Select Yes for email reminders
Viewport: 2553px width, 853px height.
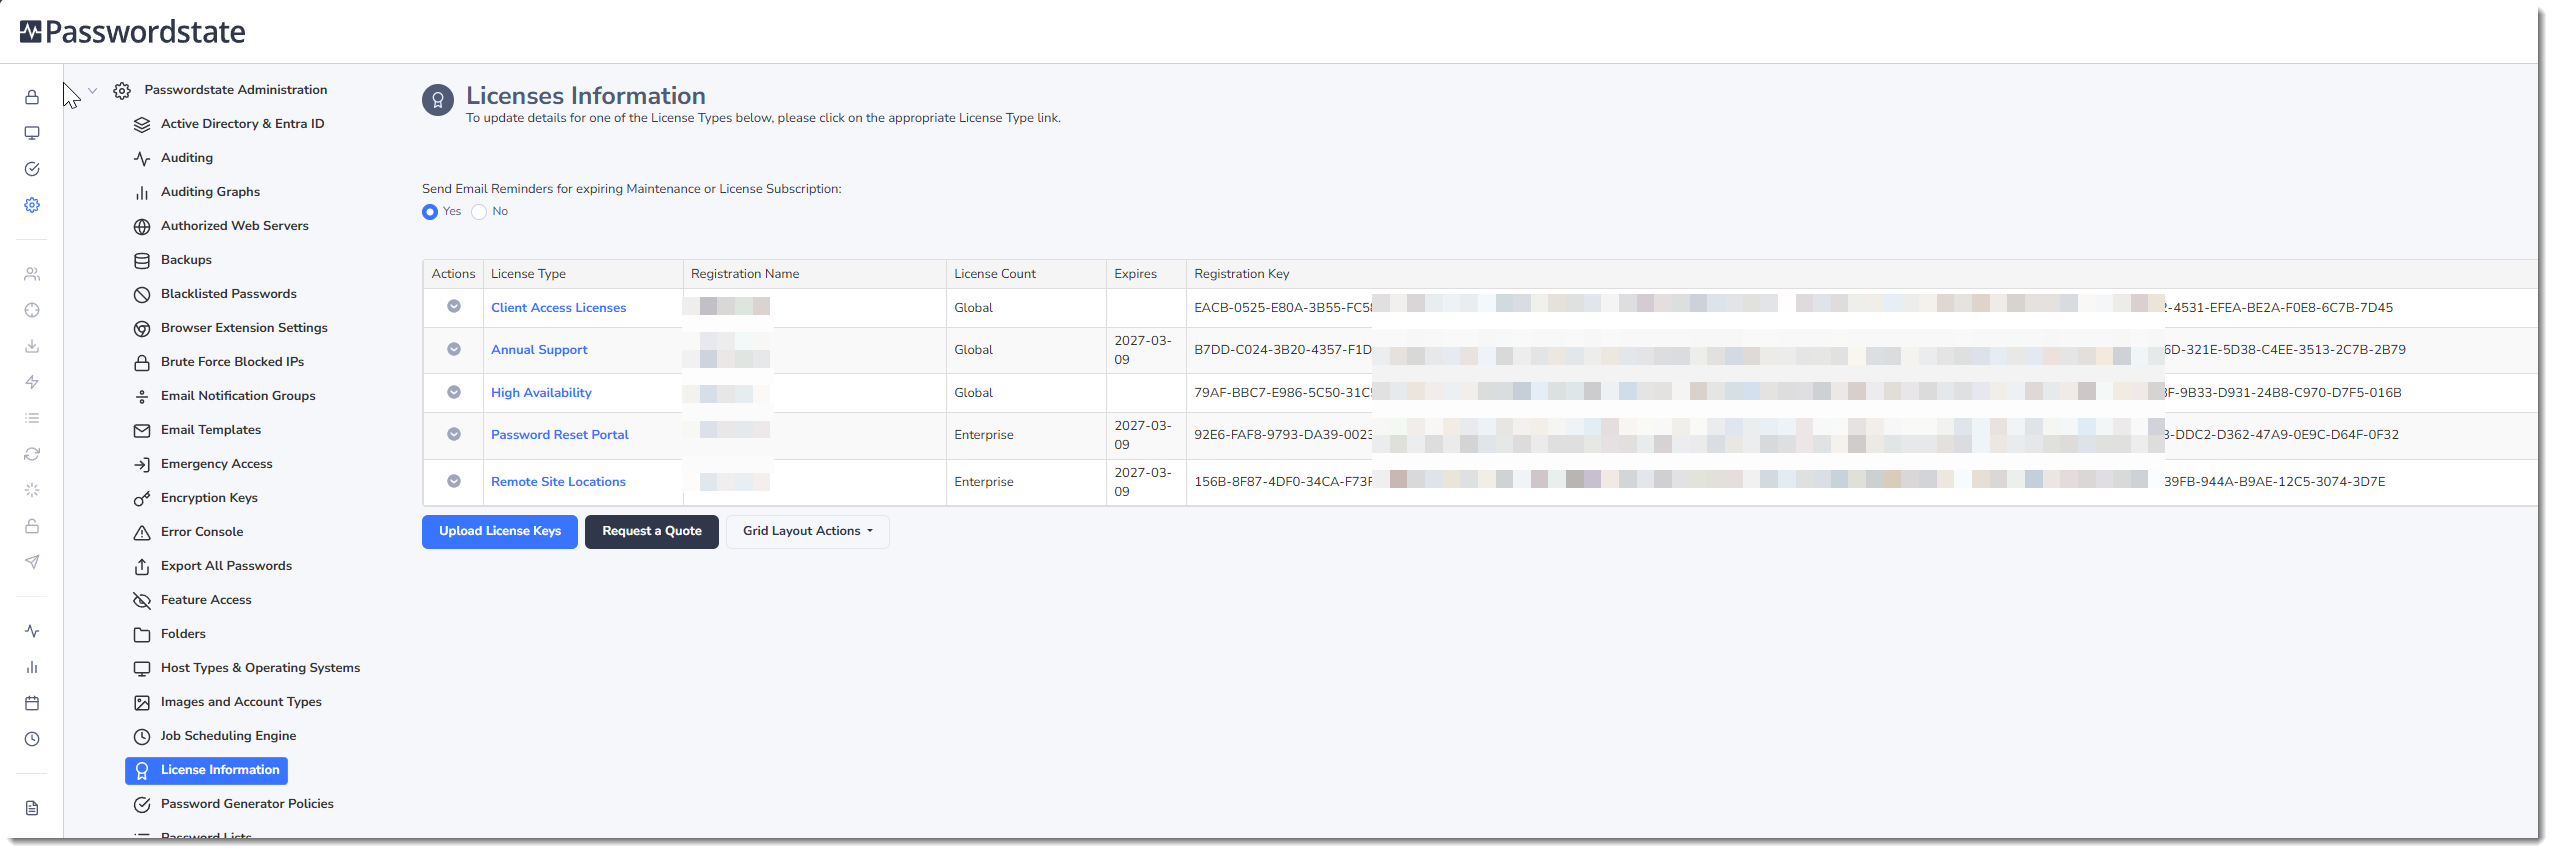(430, 212)
